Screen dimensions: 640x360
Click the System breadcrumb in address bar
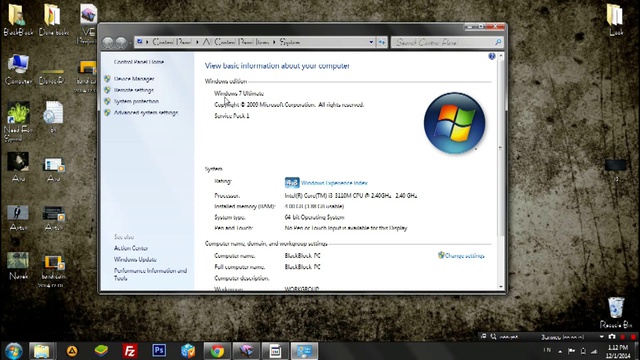(x=290, y=42)
